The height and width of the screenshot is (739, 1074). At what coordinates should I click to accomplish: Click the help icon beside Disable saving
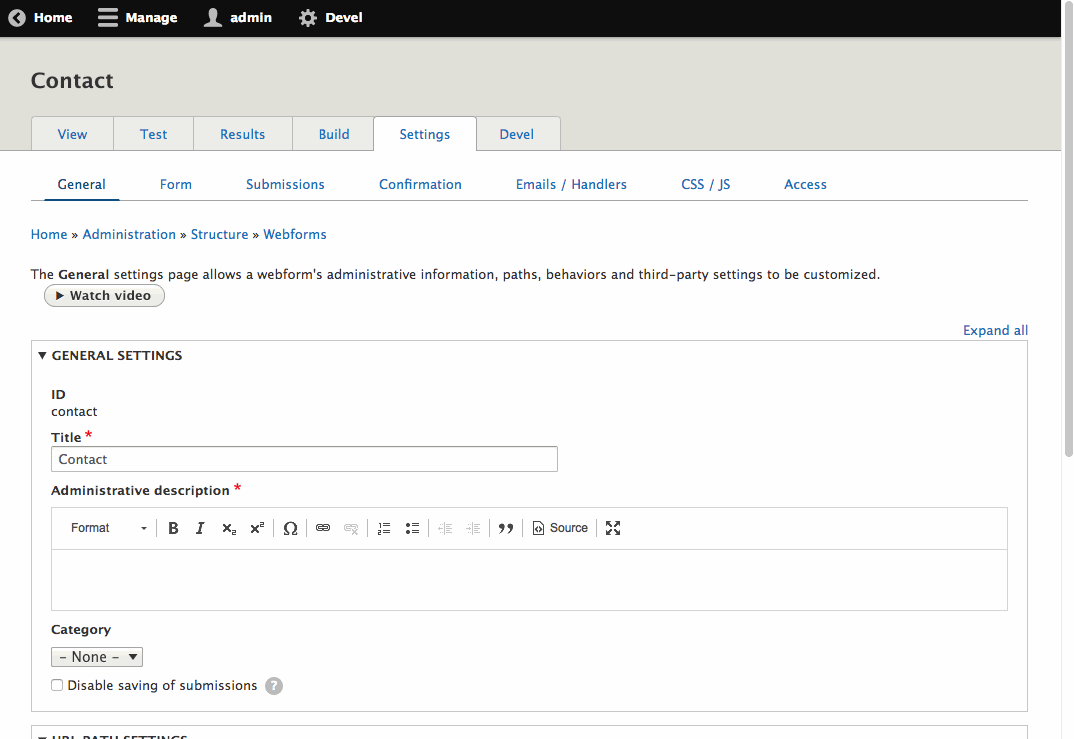point(274,686)
